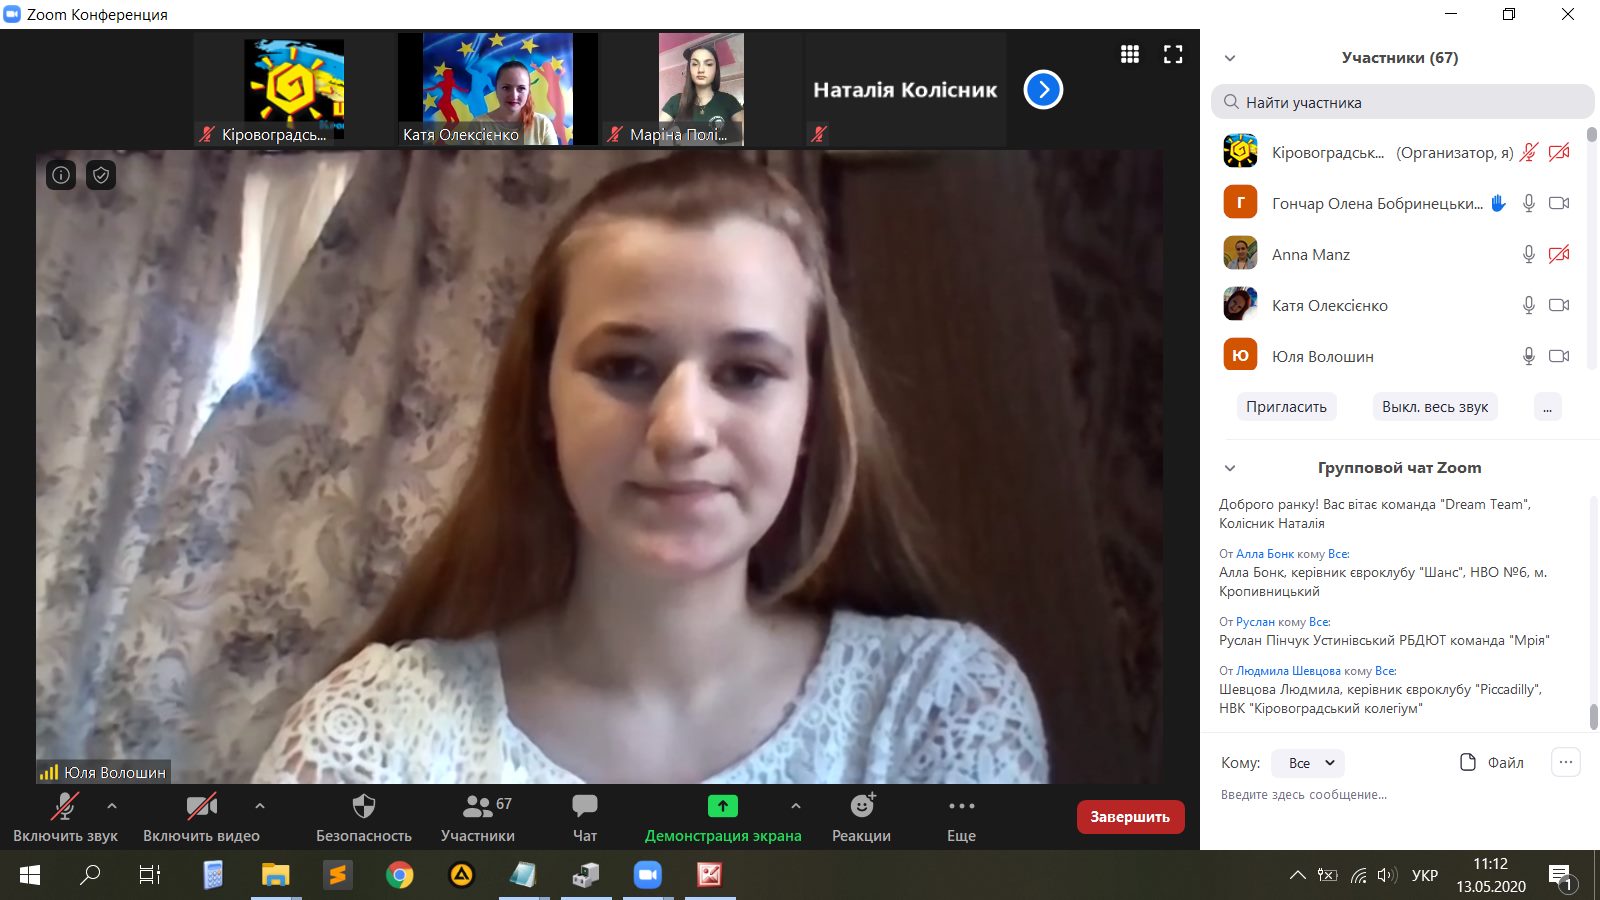Turn on camera with Включить видео
This screenshot has height=900, width=1600.
coord(201,817)
